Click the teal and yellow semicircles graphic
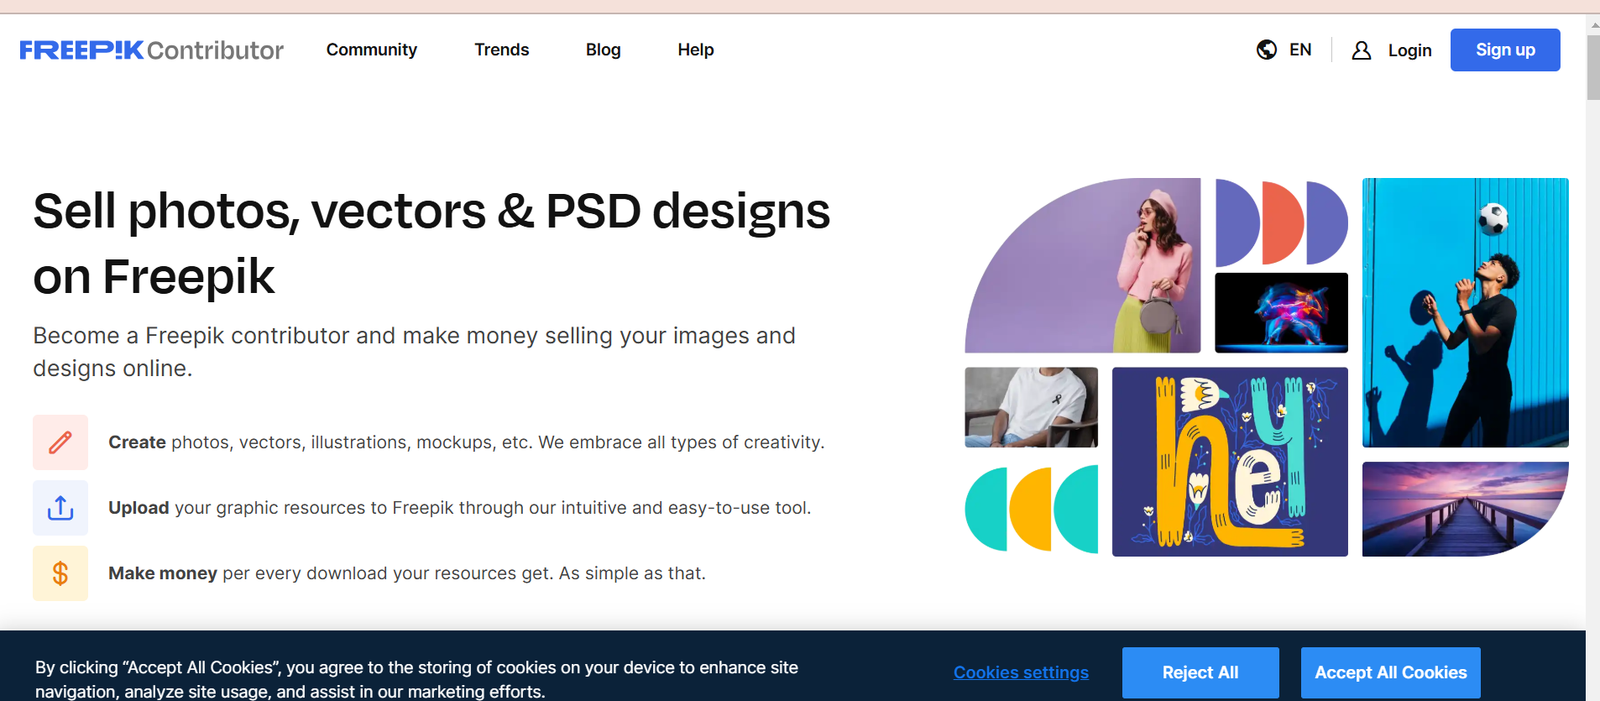 (x=1031, y=509)
